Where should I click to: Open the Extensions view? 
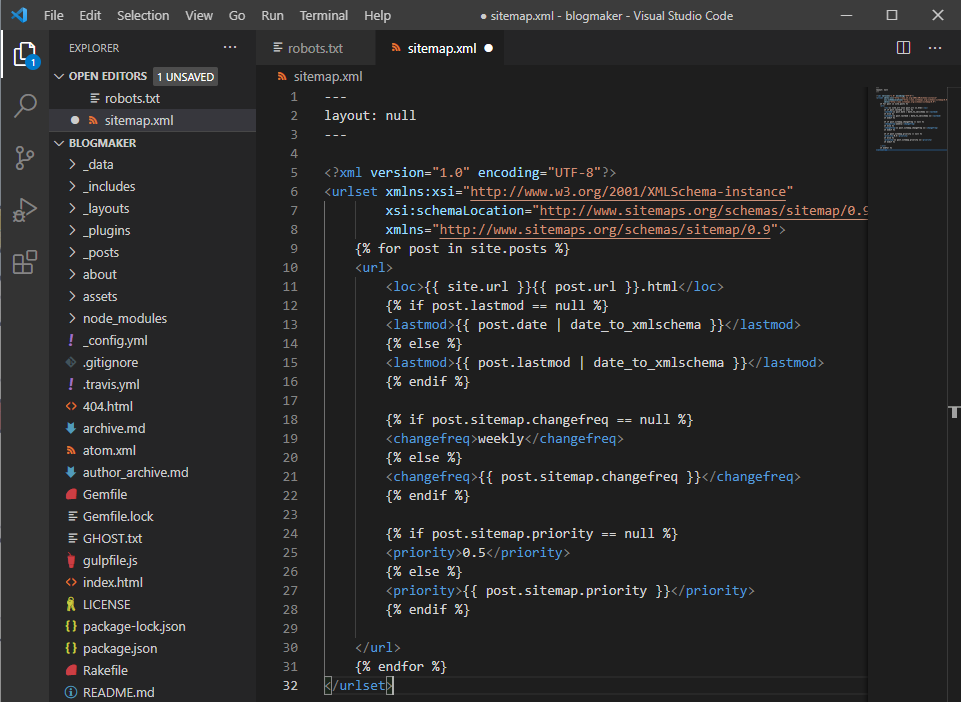click(x=25, y=262)
